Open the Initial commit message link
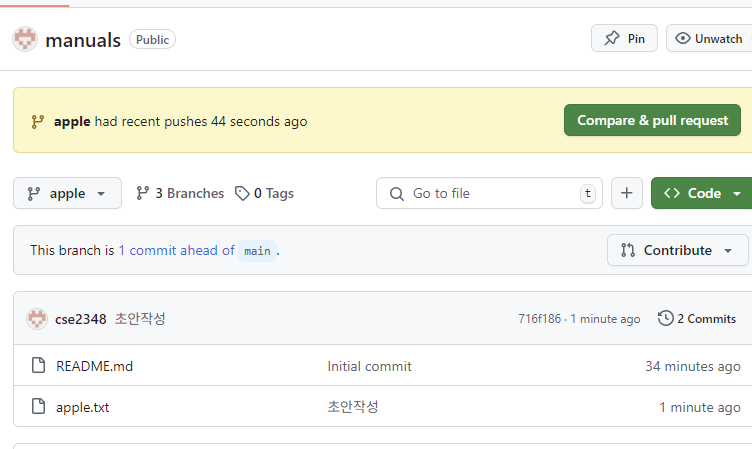The width and height of the screenshot is (752, 449). 369,366
